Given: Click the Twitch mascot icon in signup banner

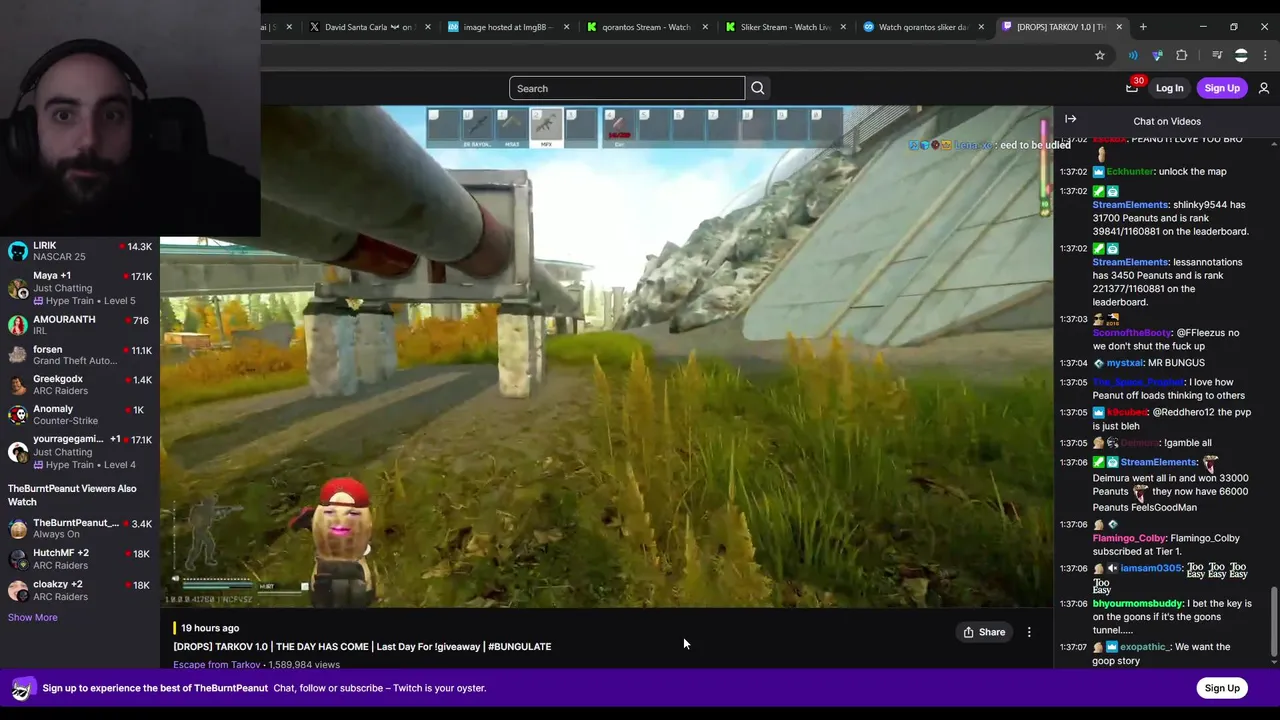Looking at the screenshot, I should click(21, 689).
